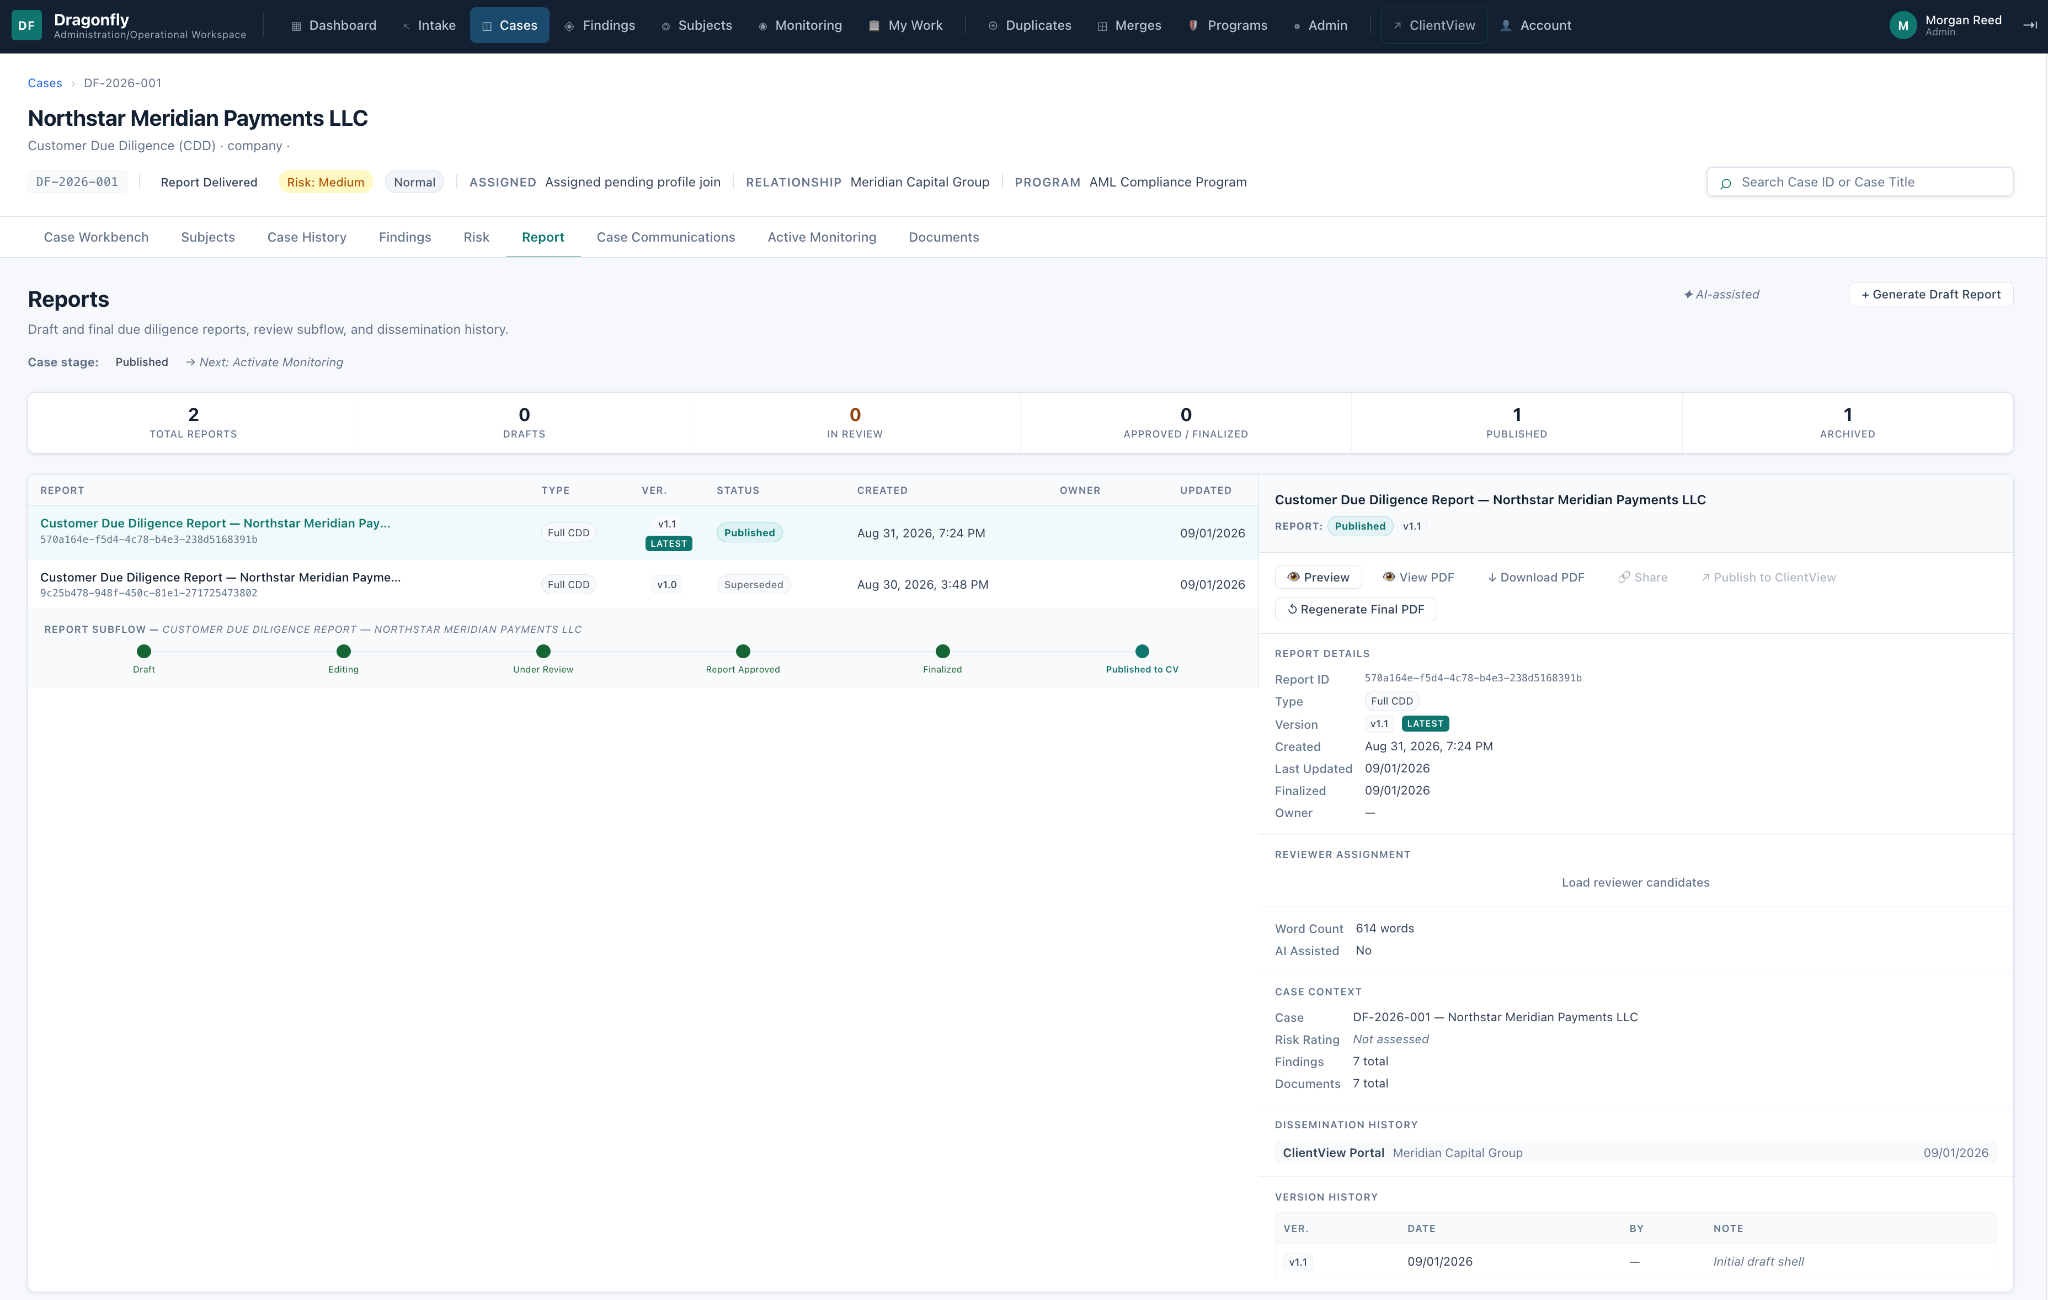The width and height of the screenshot is (2048, 1300).
Task: Click the Share action
Action: pyautogui.click(x=1642, y=577)
